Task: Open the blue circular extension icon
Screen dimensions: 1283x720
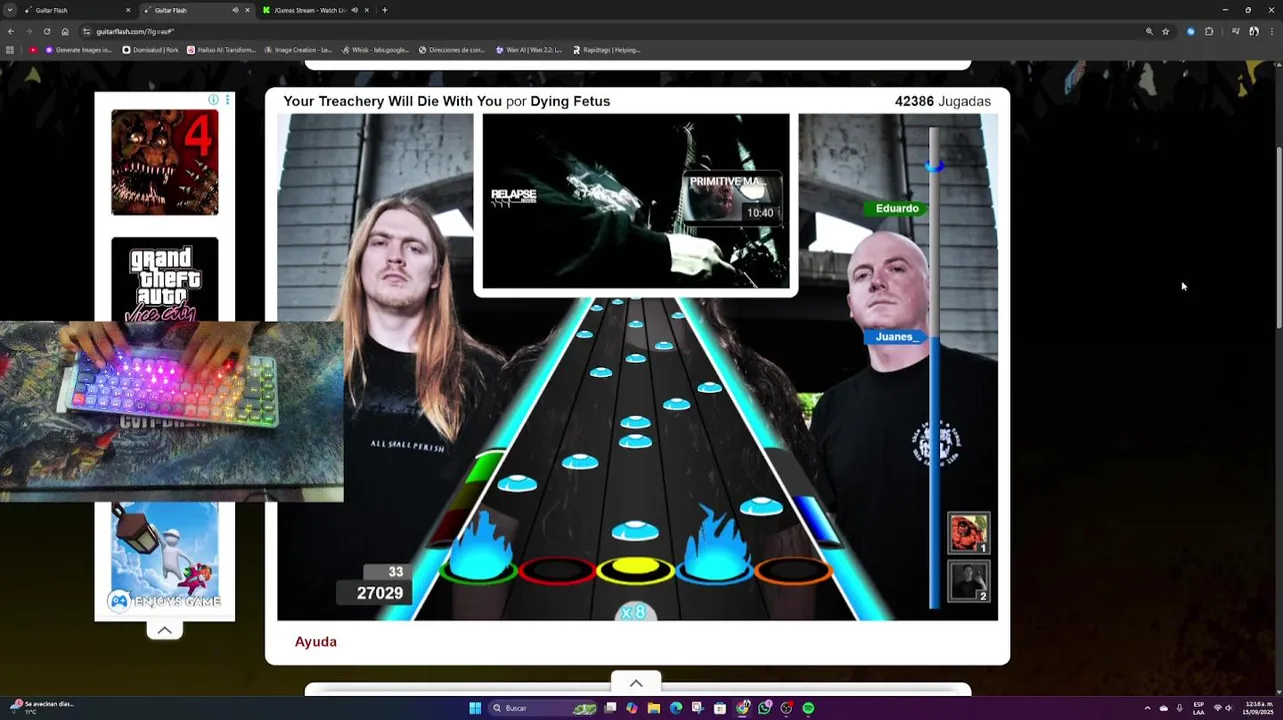Action: click(x=1190, y=31)
